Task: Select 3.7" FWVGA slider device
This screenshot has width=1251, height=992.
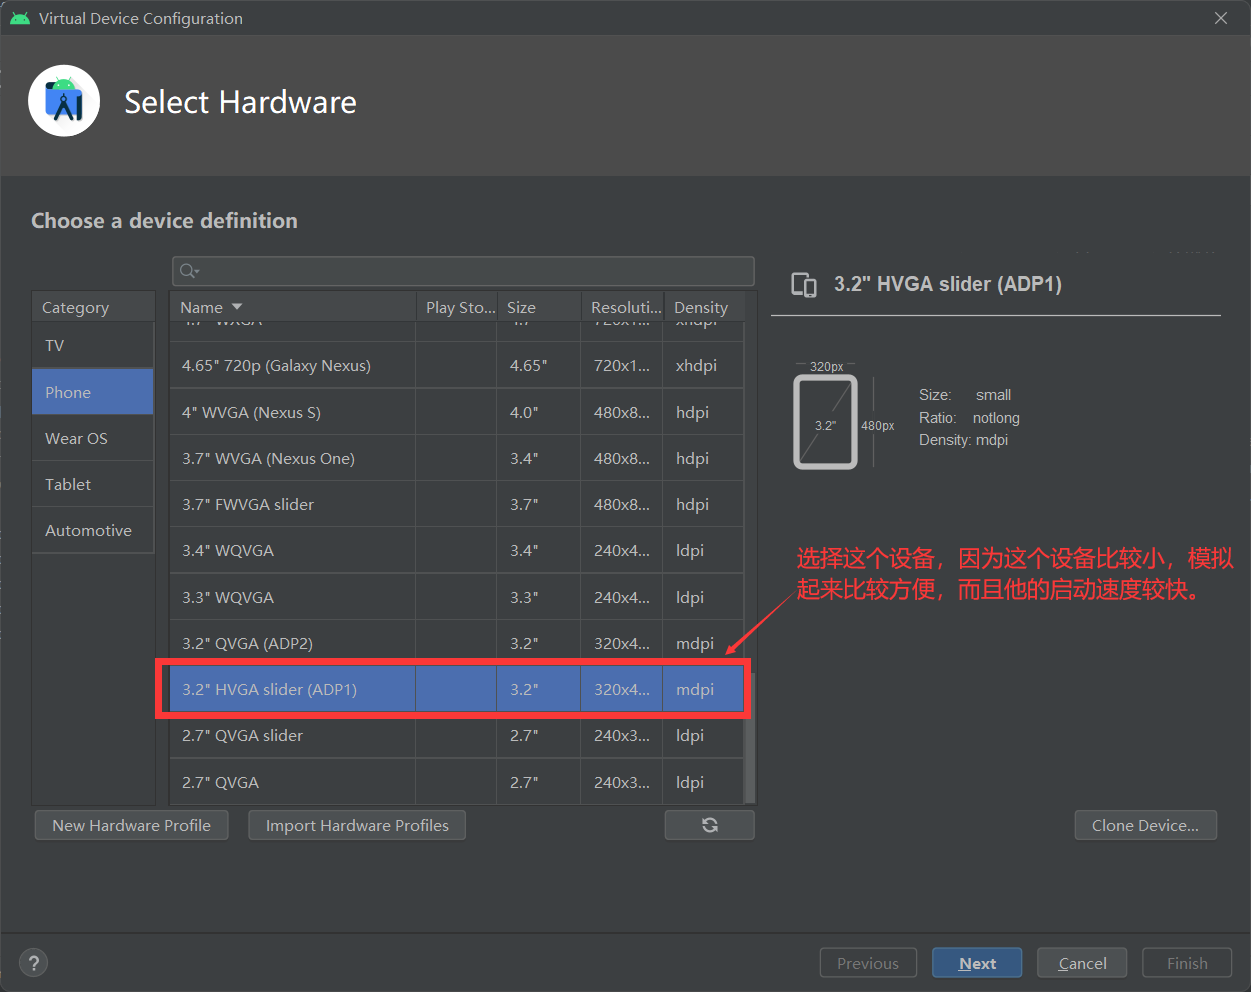Action: (x=457, y=504)
